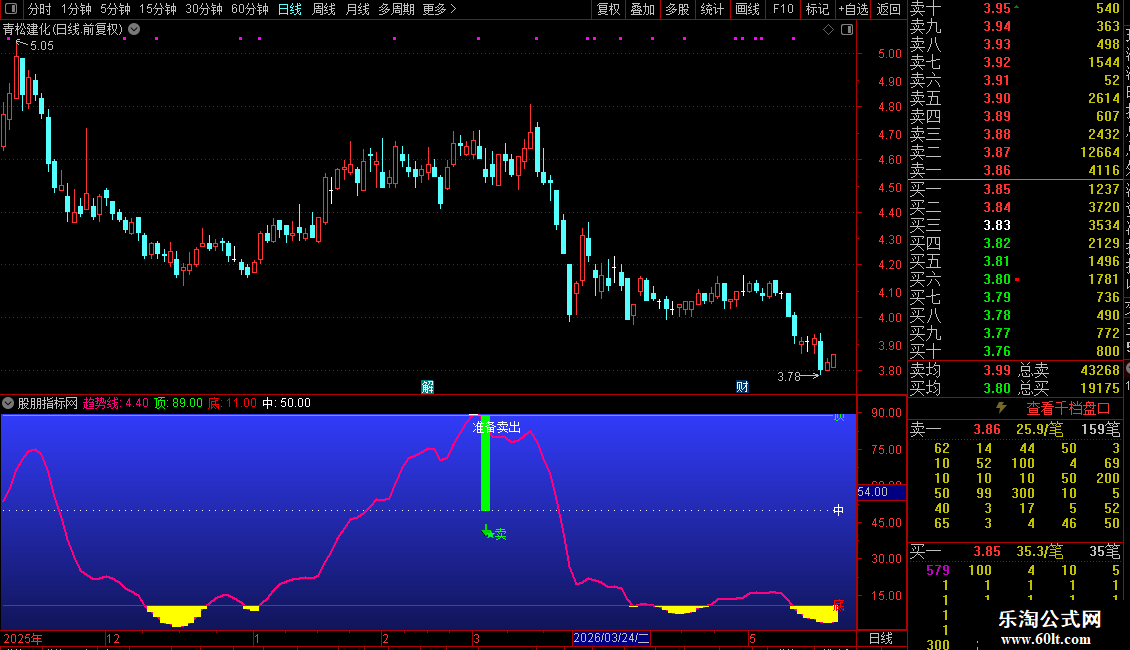Select the 1分钟 period
This screenshot has width=1130, height=650.
tap(76, 9)
